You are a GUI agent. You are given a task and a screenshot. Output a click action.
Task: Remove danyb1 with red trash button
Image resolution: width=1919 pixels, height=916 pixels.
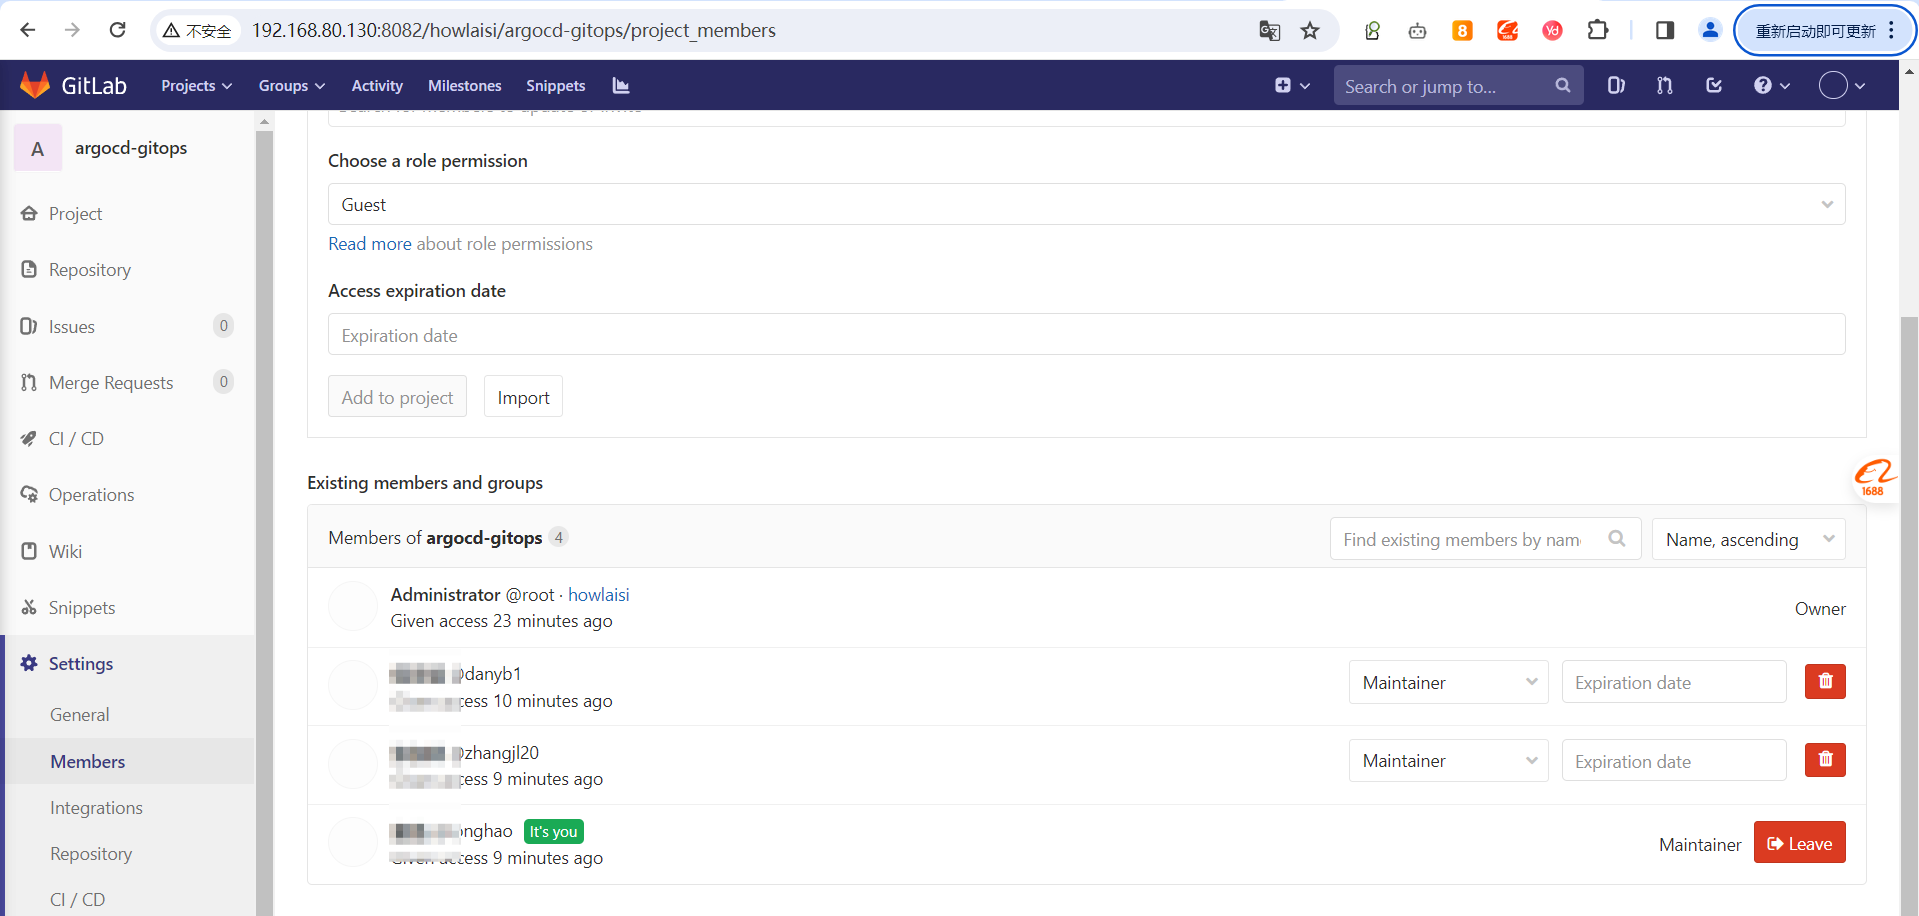1825,682
